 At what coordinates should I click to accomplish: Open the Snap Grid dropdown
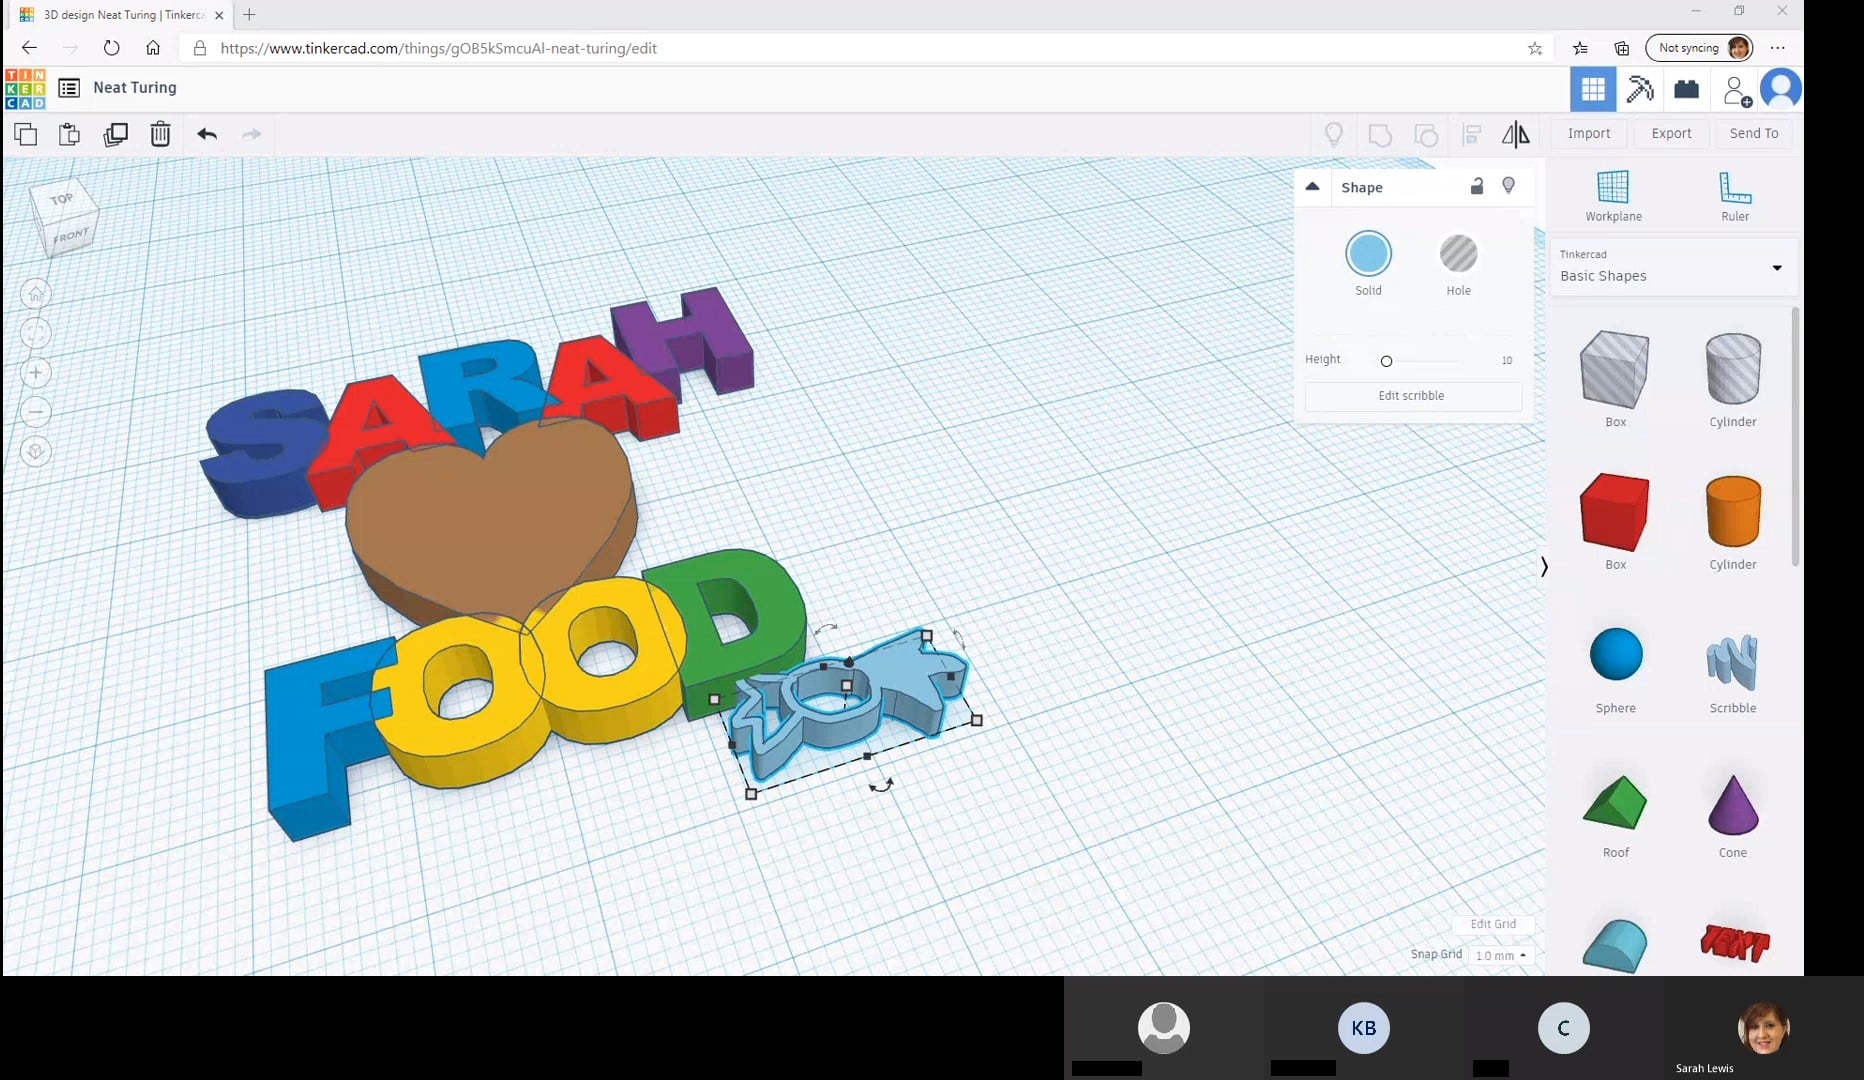(1500, 955)
